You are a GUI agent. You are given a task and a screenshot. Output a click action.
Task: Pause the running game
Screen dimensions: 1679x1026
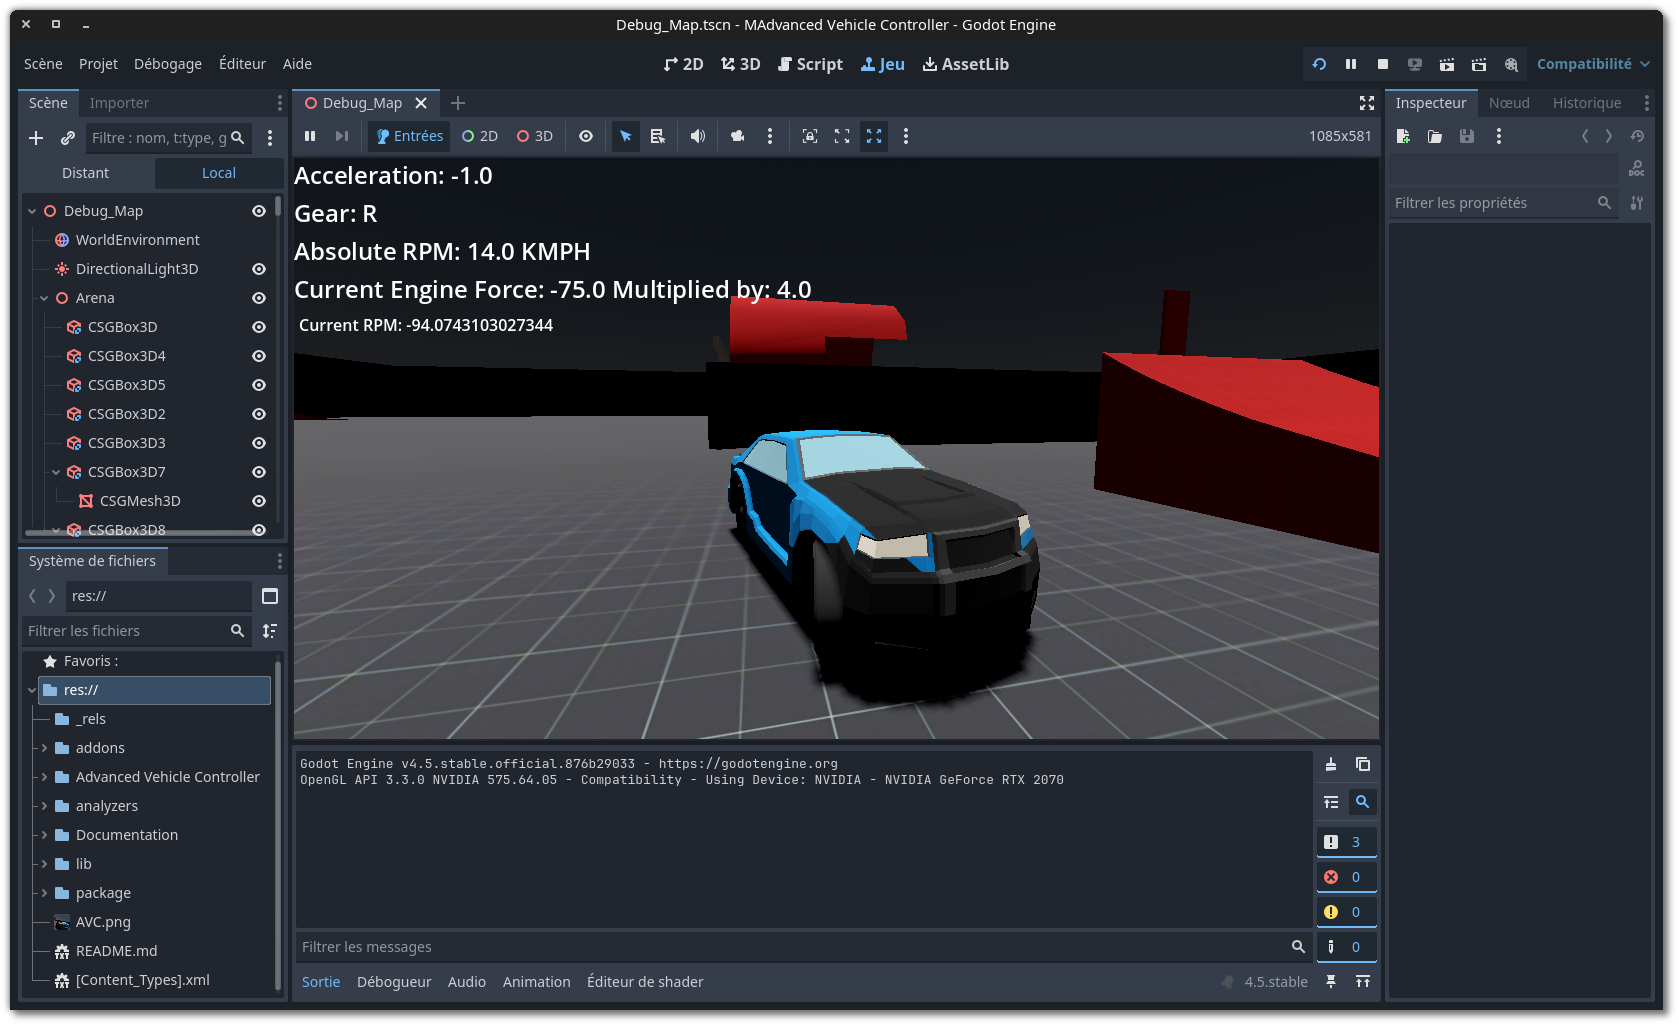(1350, 63)
